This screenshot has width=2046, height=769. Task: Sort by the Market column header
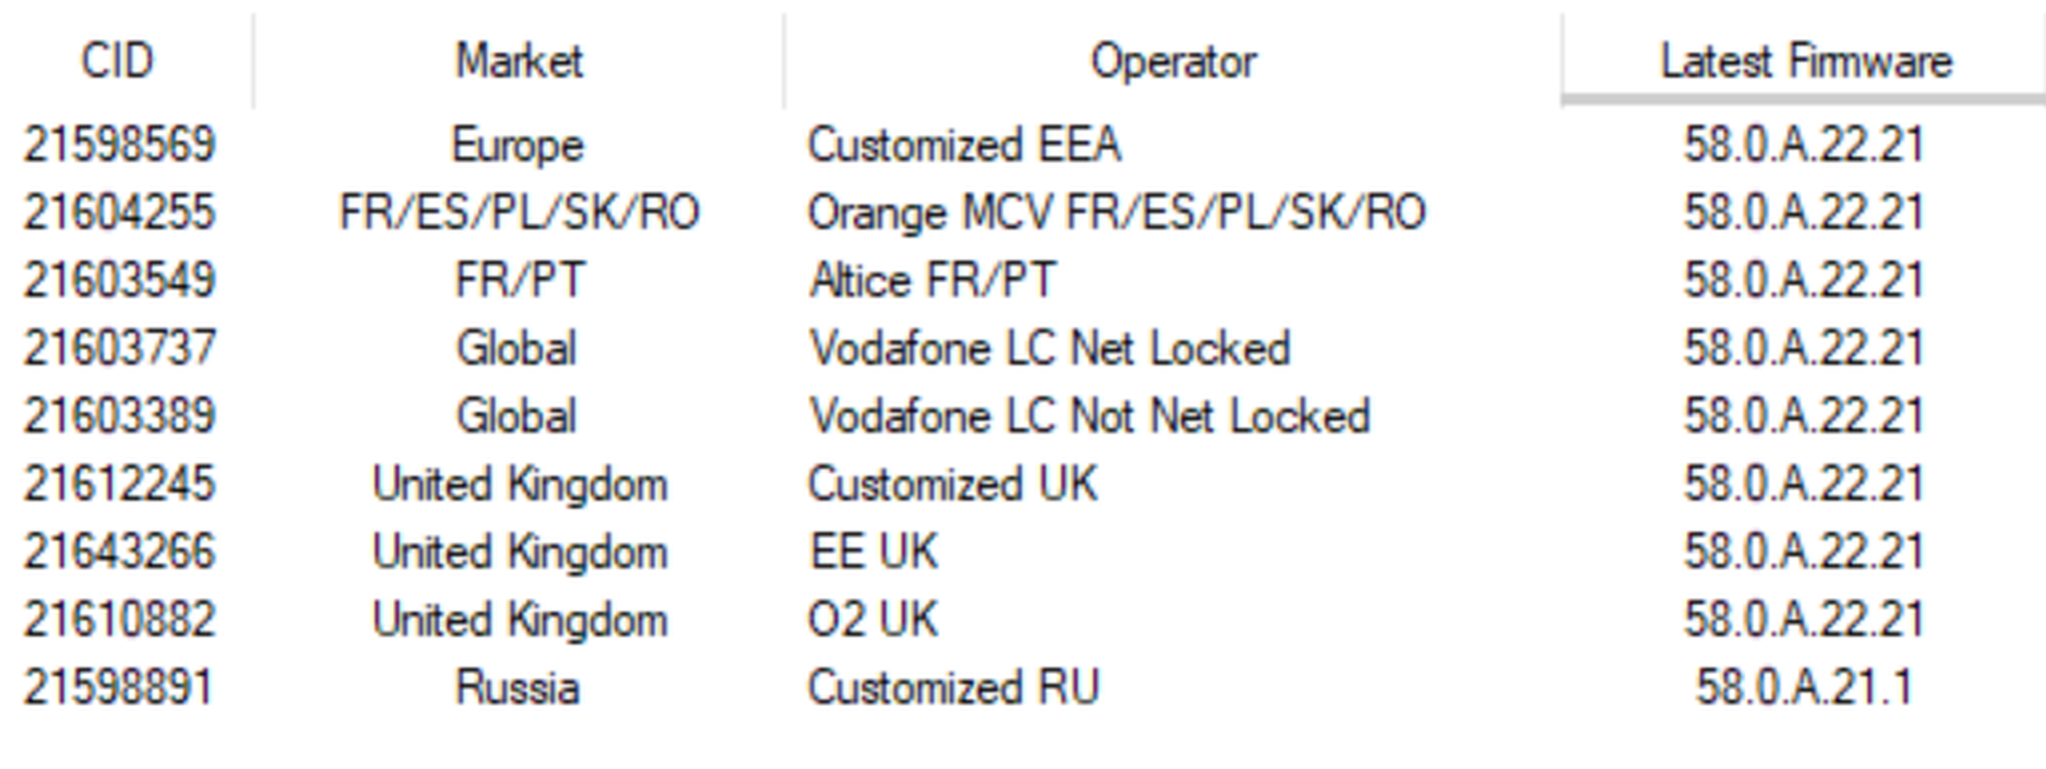(519, 61)
